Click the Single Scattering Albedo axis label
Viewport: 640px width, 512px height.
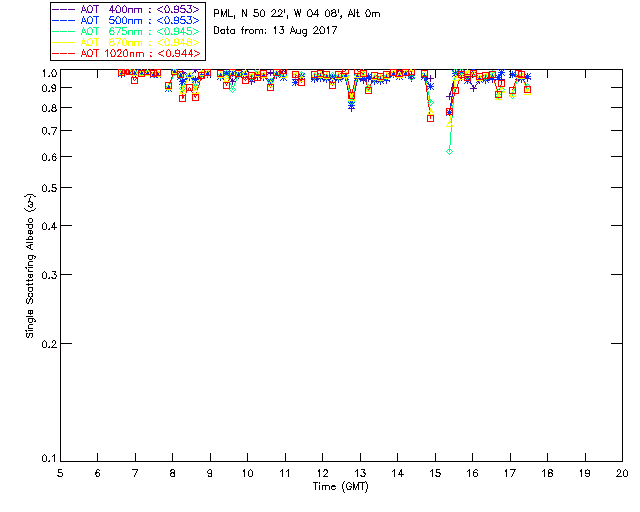31,266
